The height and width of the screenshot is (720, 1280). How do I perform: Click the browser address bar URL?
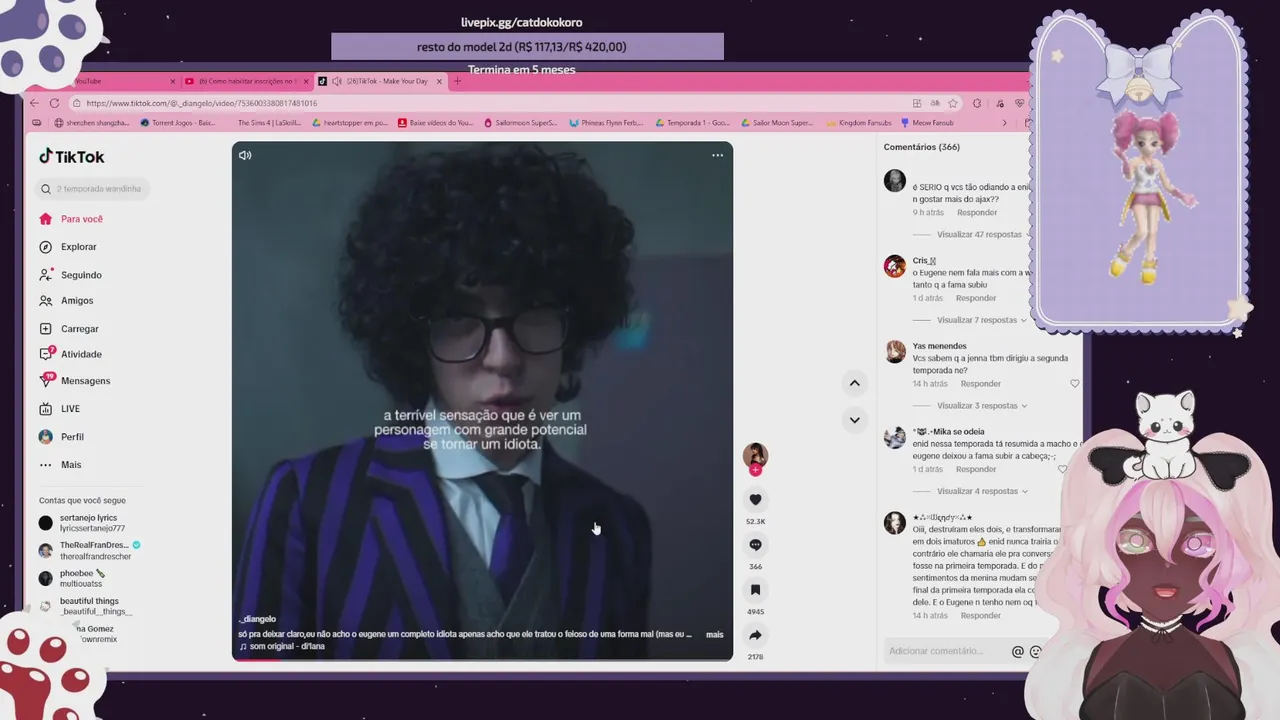point(202,103)
